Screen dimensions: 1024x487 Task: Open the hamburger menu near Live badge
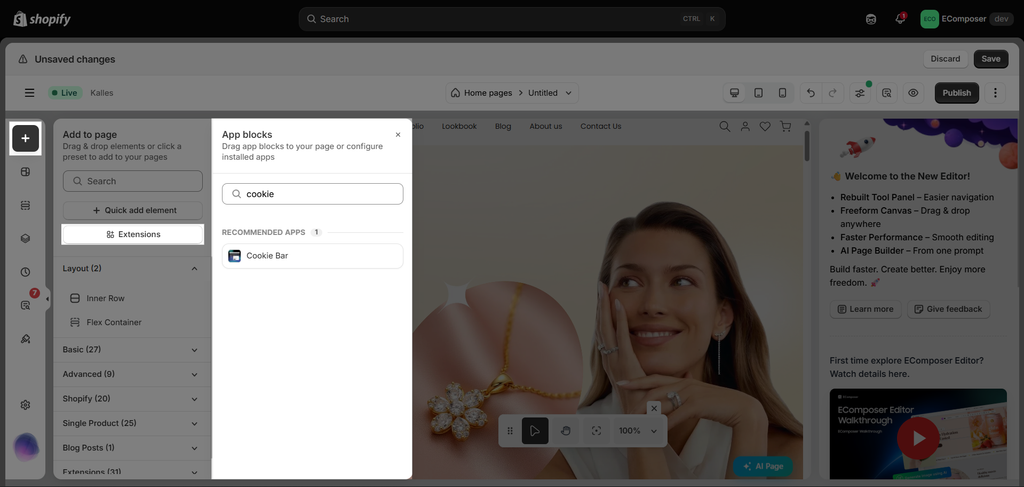click(x=29, y=93)
